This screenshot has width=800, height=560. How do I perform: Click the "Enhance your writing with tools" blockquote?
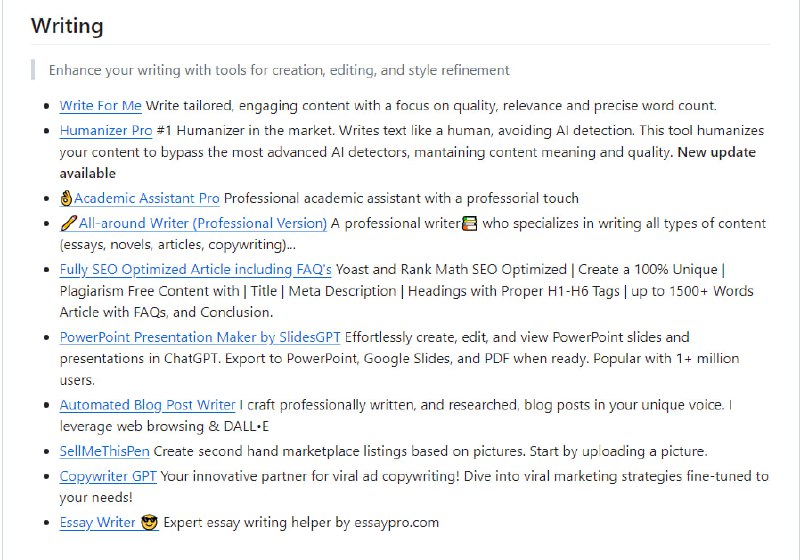click(279, 70)
